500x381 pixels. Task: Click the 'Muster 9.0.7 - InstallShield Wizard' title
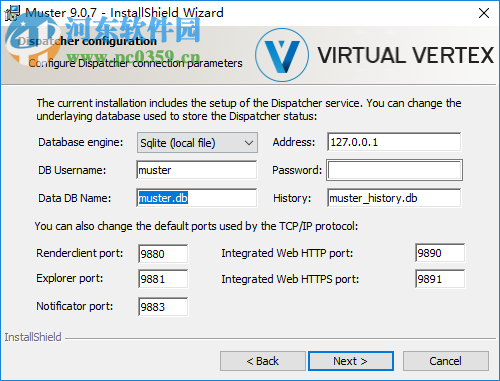coord(124,13)
